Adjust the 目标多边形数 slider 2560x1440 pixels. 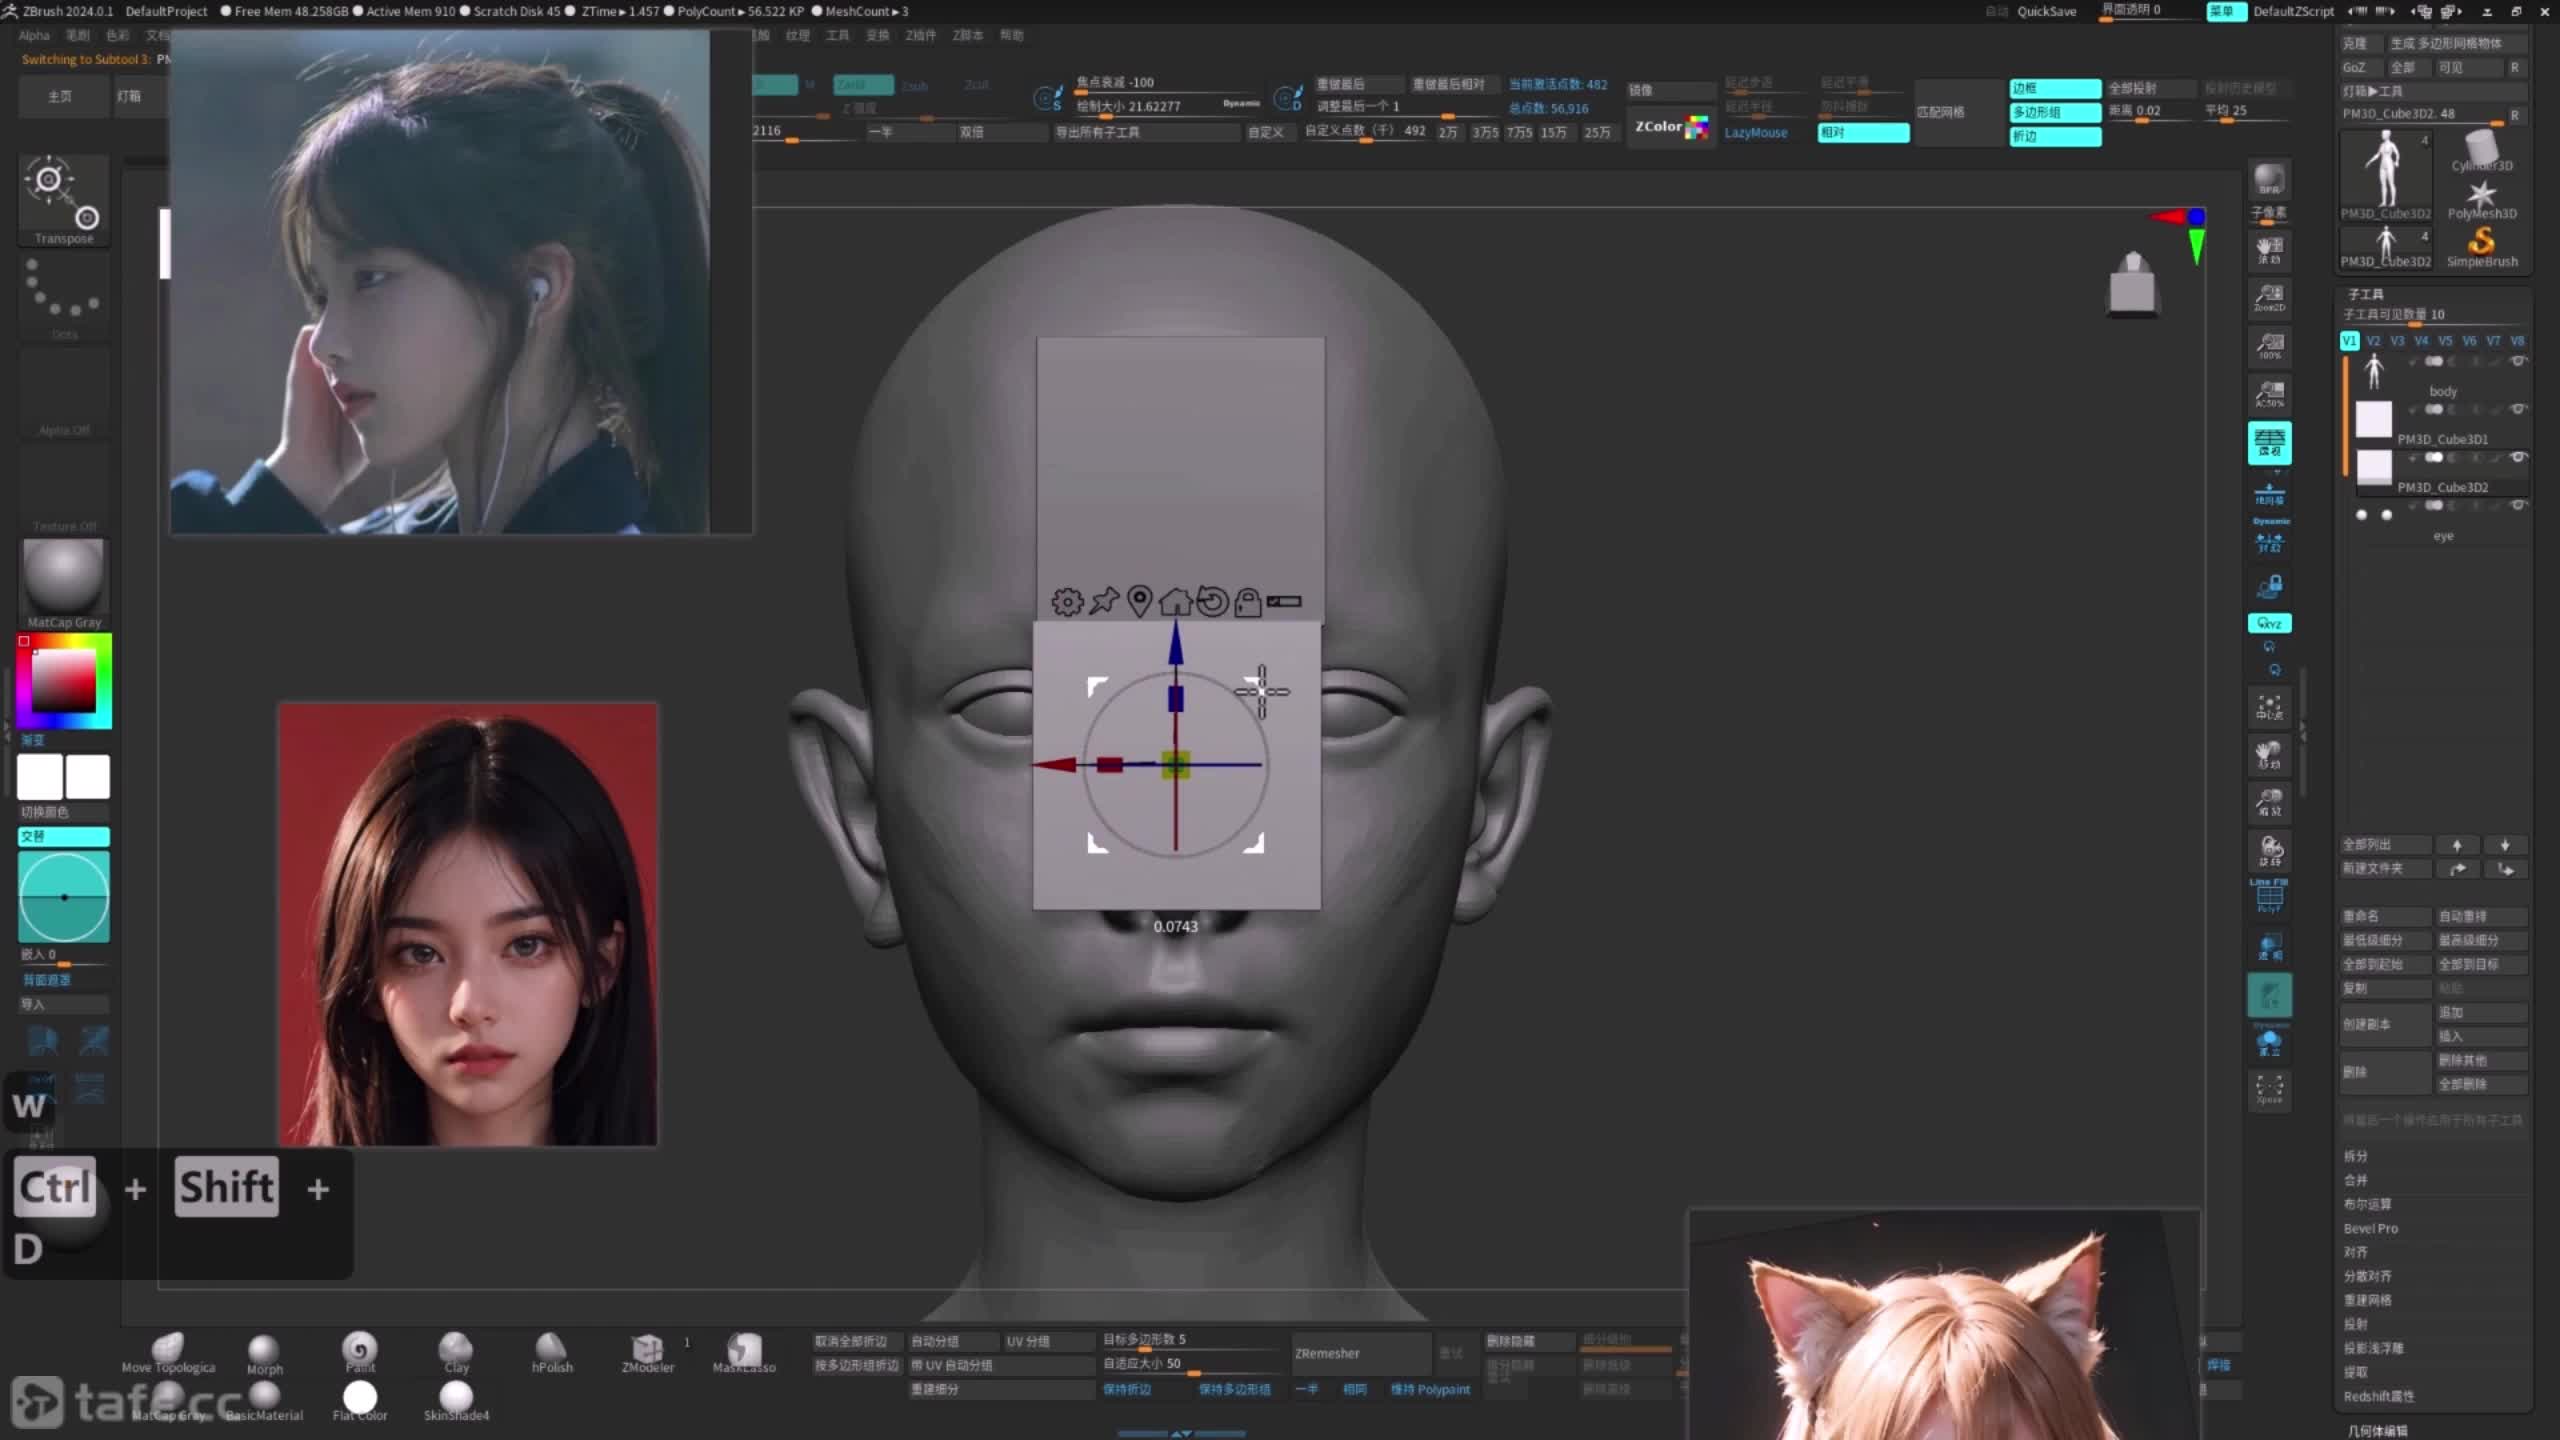pos(1190,1340)
